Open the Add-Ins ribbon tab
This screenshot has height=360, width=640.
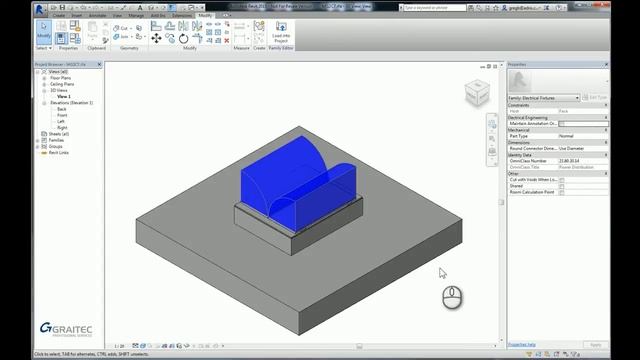(x=158, y=16)
